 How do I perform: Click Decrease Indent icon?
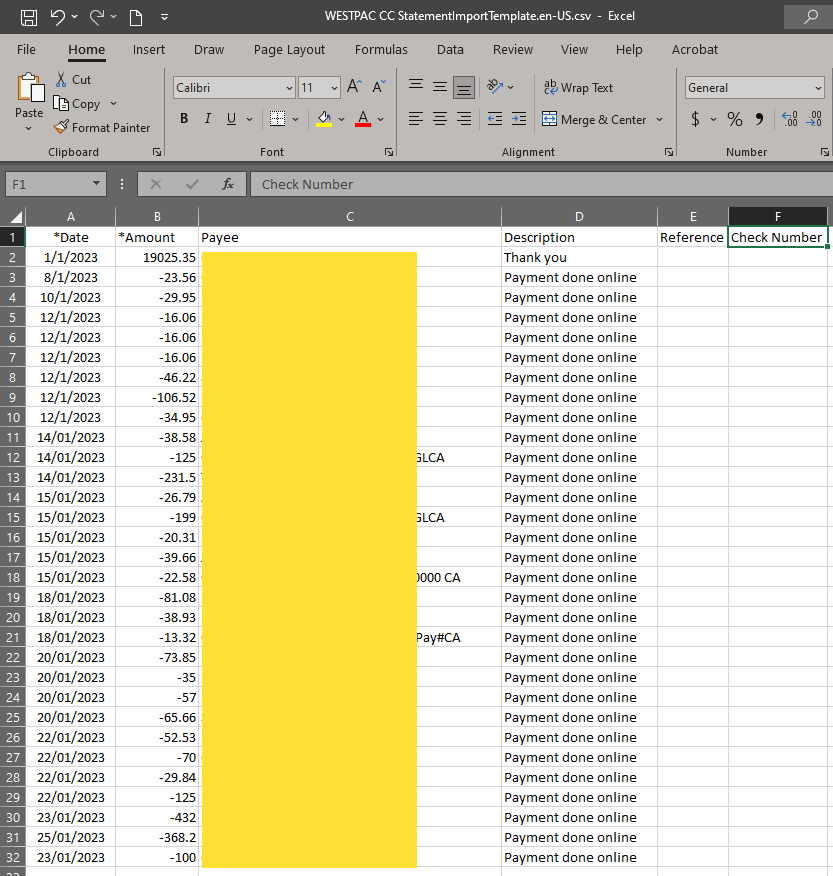[495, 118]
